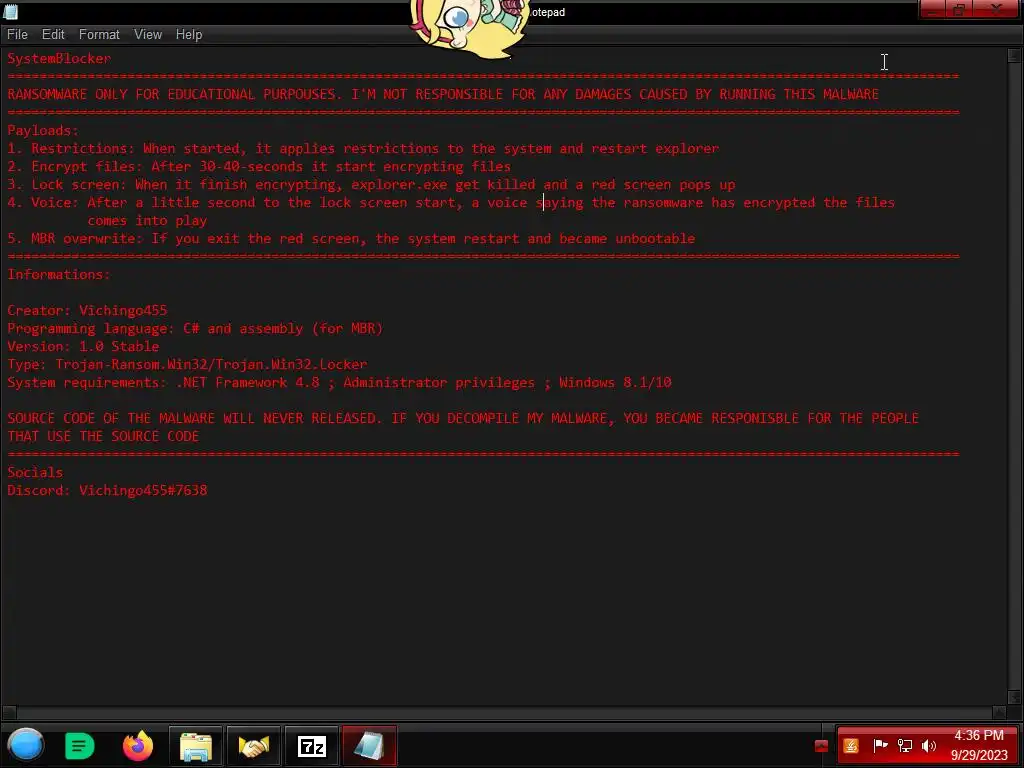Click the '2. Encrypt files' line
The height and width of the screenshot is (768, 1024).
(x=259, y=166)
